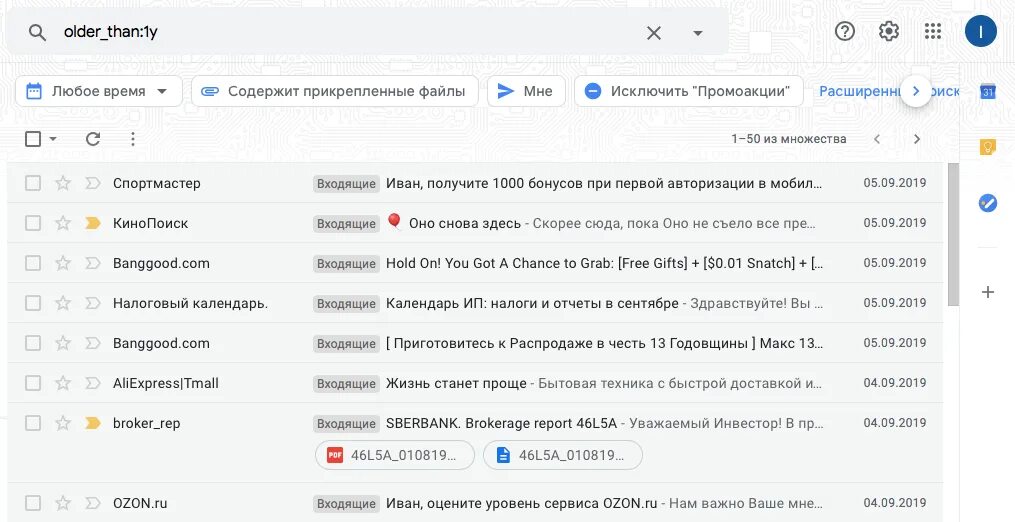The height and width of the screenshot is (522, 1015).
Task: Toggle the Мне recipient filter chip
Action: (x=526, y=91)
